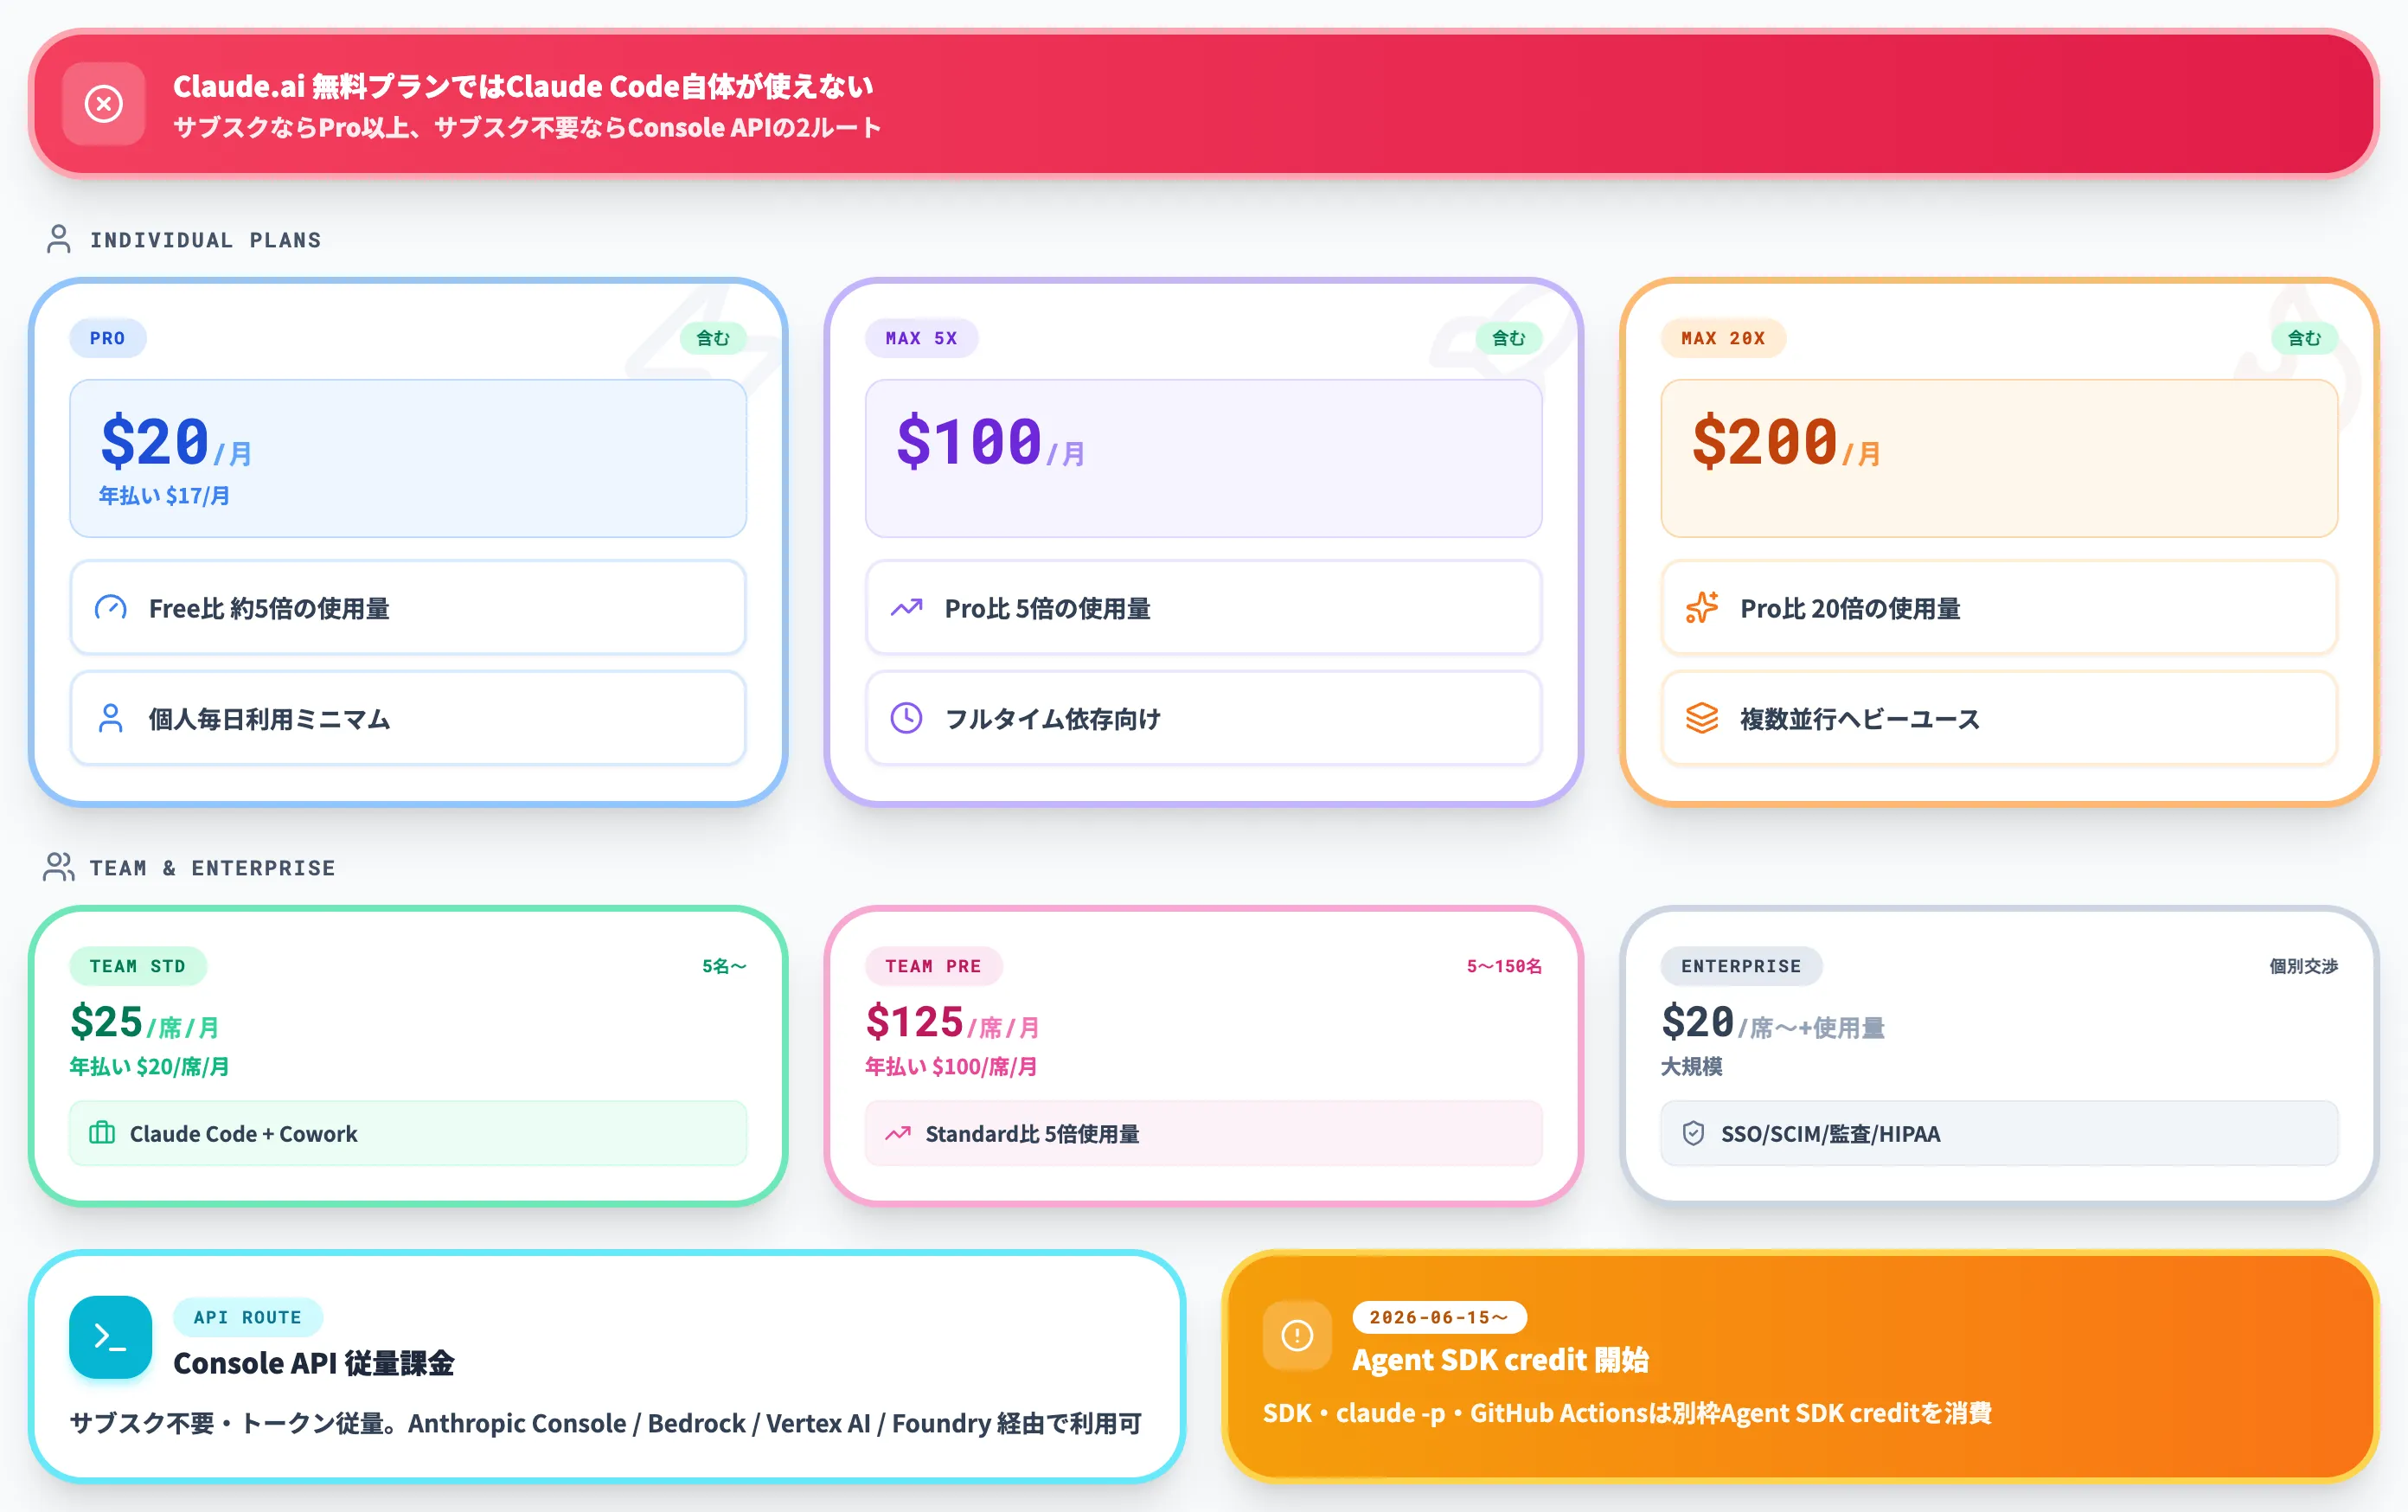Click the 含む badge on the MAX 20X card
Image resolution: width=2408 pixels, height=1512 pixels.
[x=2305, y=338]
